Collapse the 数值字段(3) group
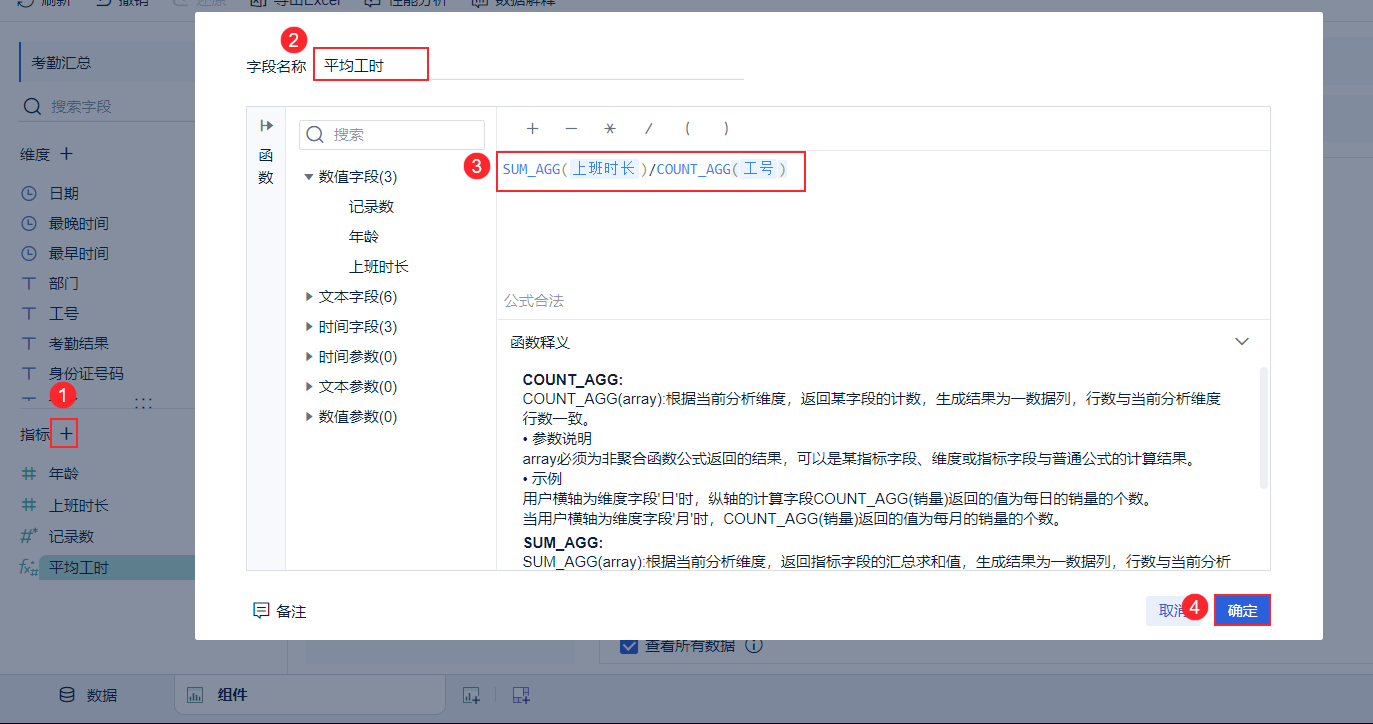 click(x=309, y=177)
